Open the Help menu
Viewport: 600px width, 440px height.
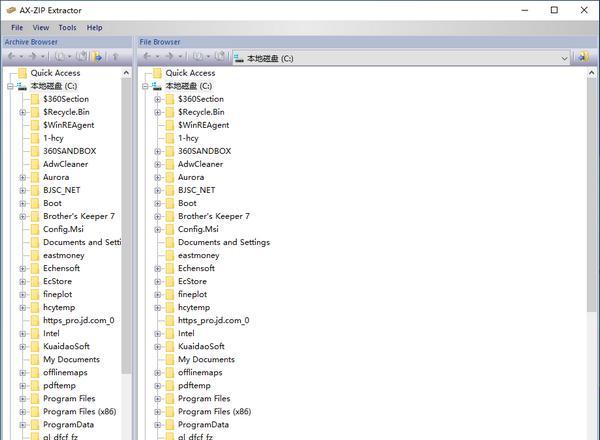(94, 28)
